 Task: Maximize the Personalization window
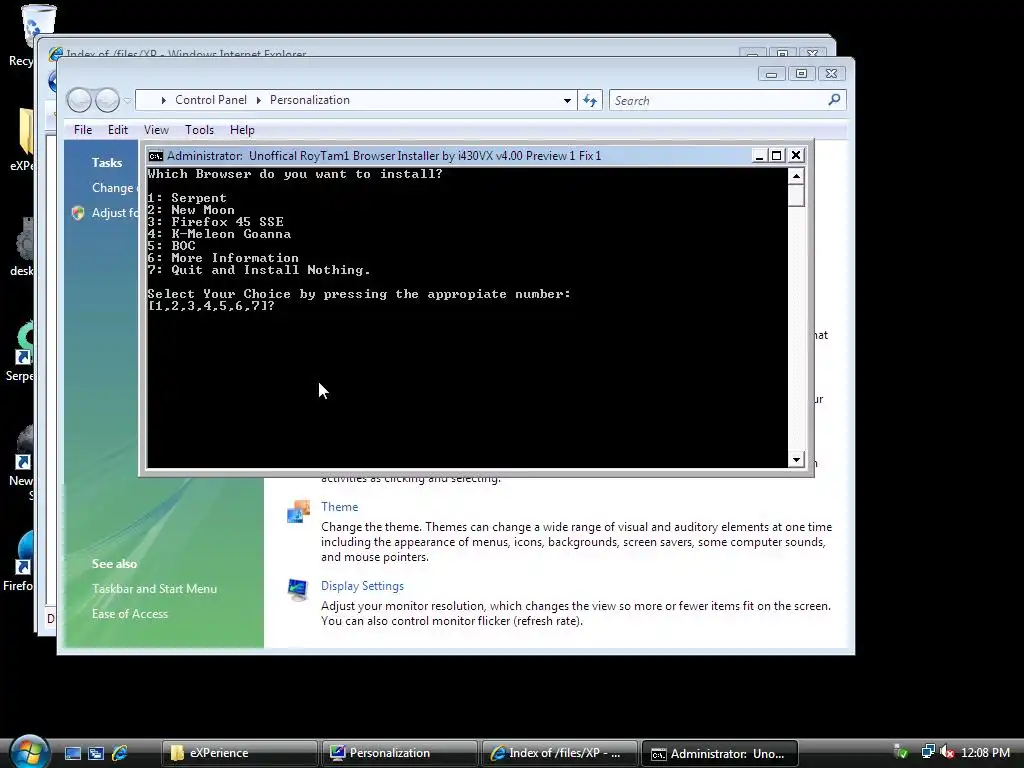pos(801,74)
